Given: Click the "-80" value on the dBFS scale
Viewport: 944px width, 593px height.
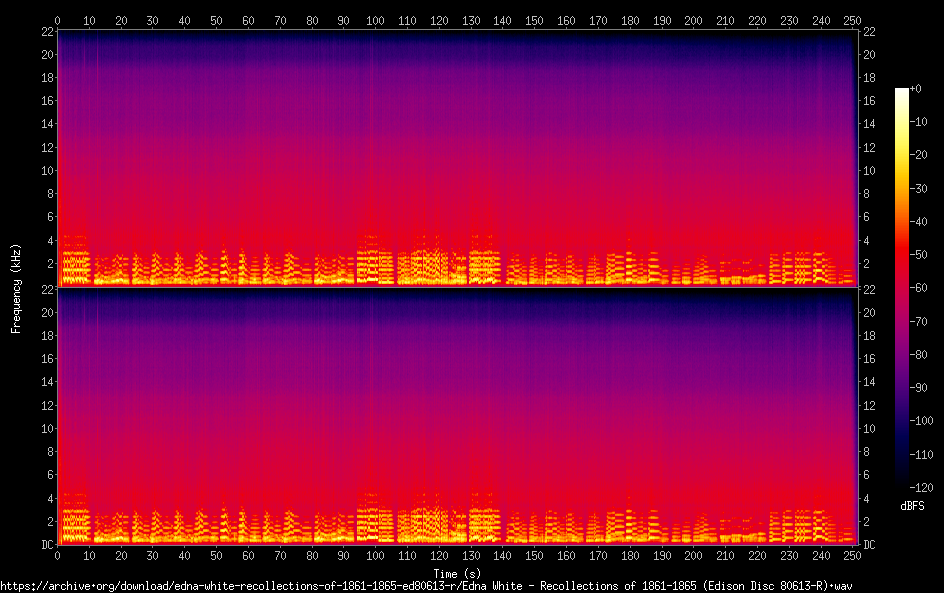Looking at the screenshot, I should pos(918,355).
